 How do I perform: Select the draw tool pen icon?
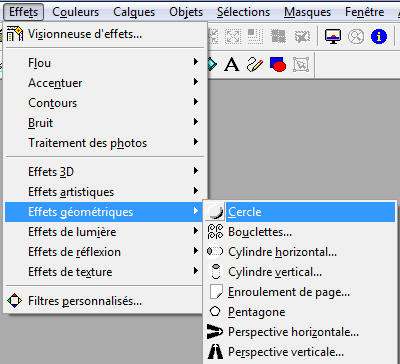pyautogui.click(x=255, y=64)
